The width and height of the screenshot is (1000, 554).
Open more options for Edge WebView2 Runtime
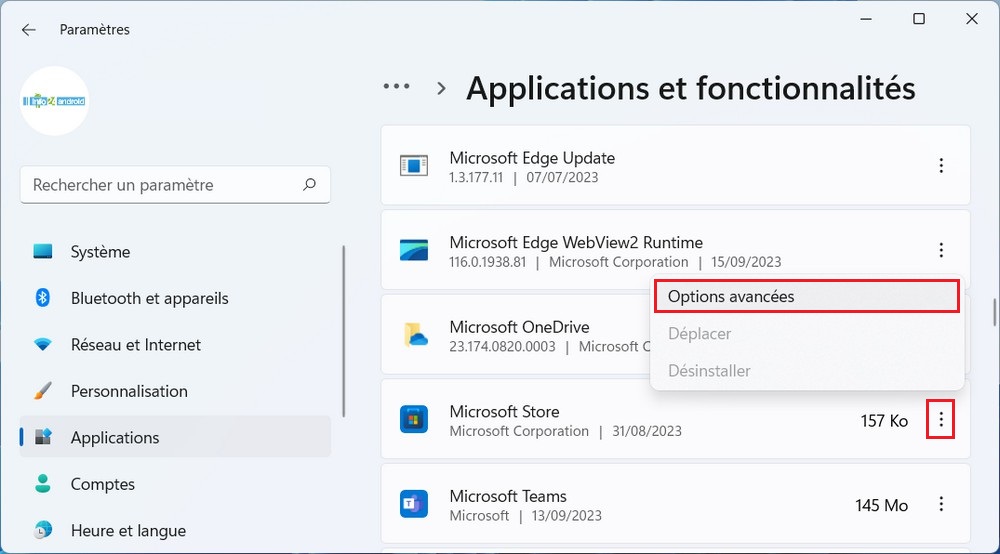[941, 250]
